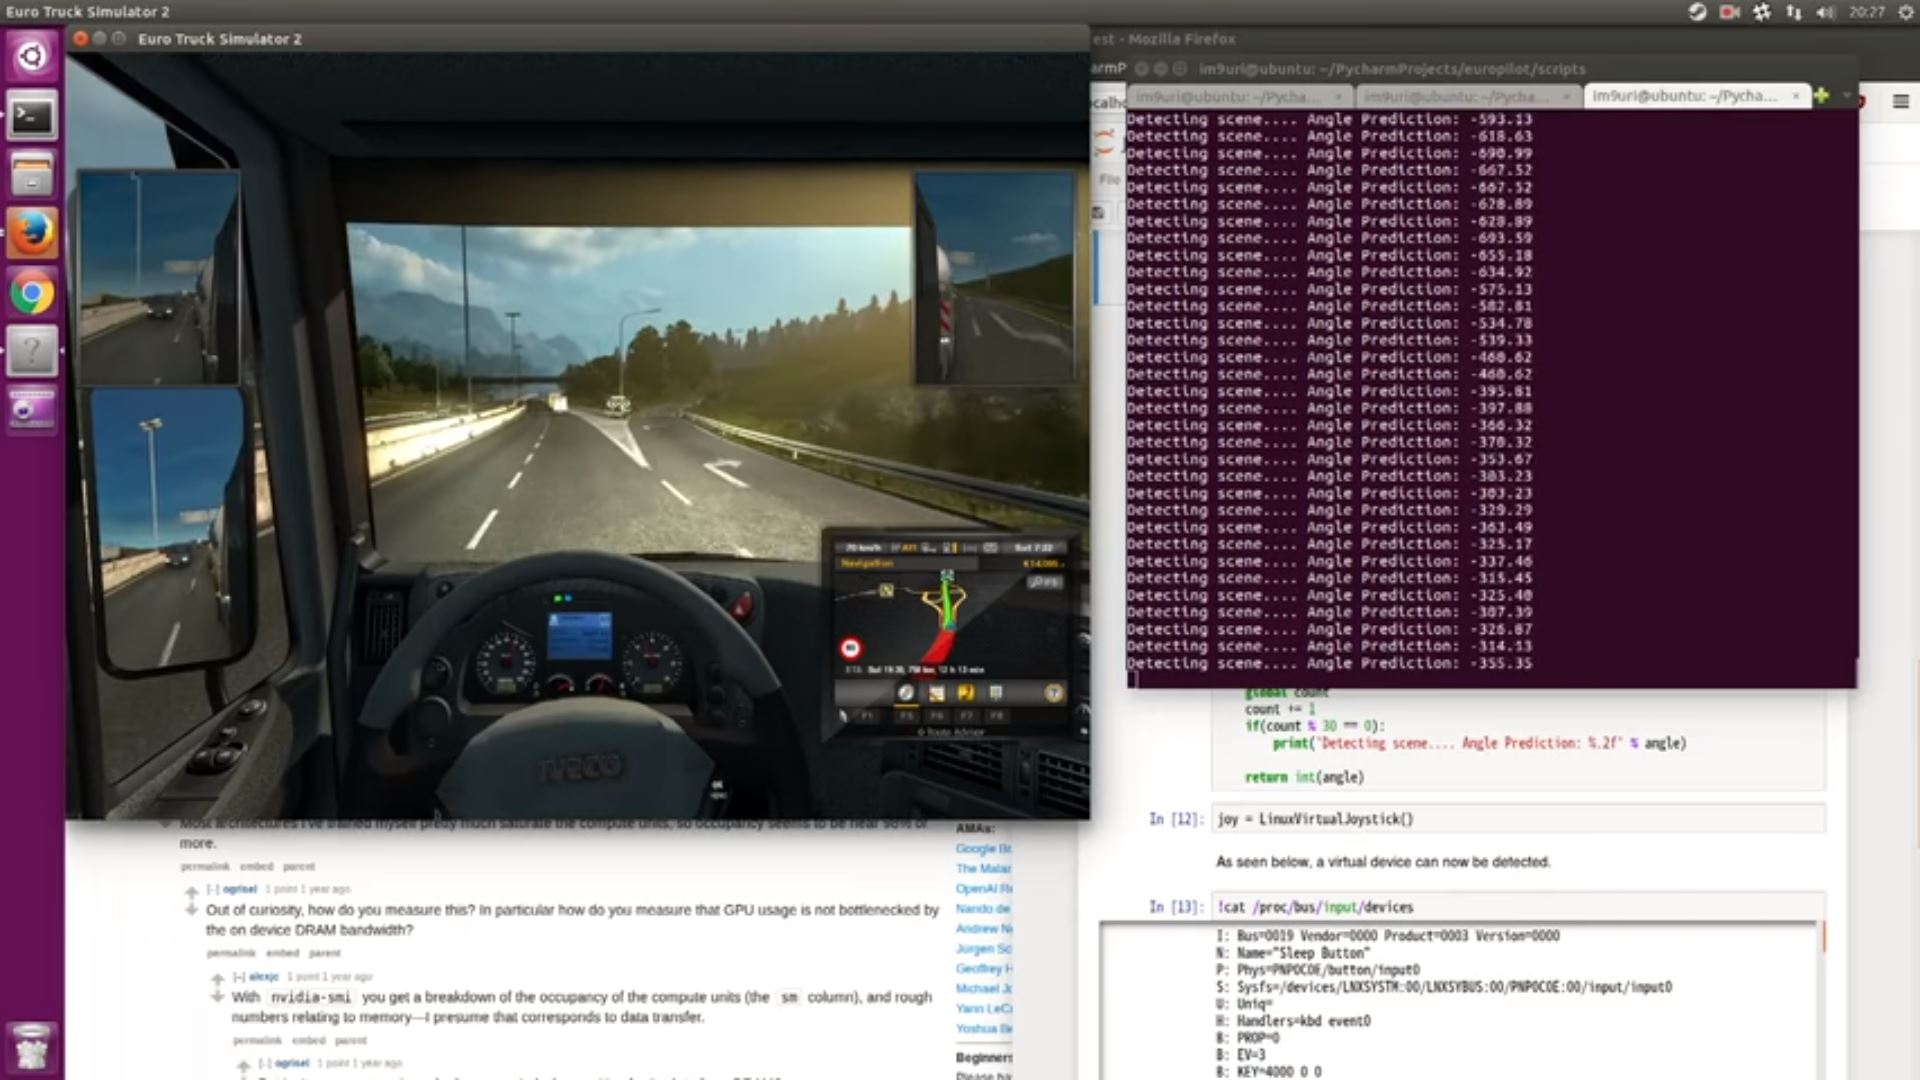Click the 20:27 clock in the top panel
This screenshot has height=1080, width=1920.
(x=1866, y=12)
